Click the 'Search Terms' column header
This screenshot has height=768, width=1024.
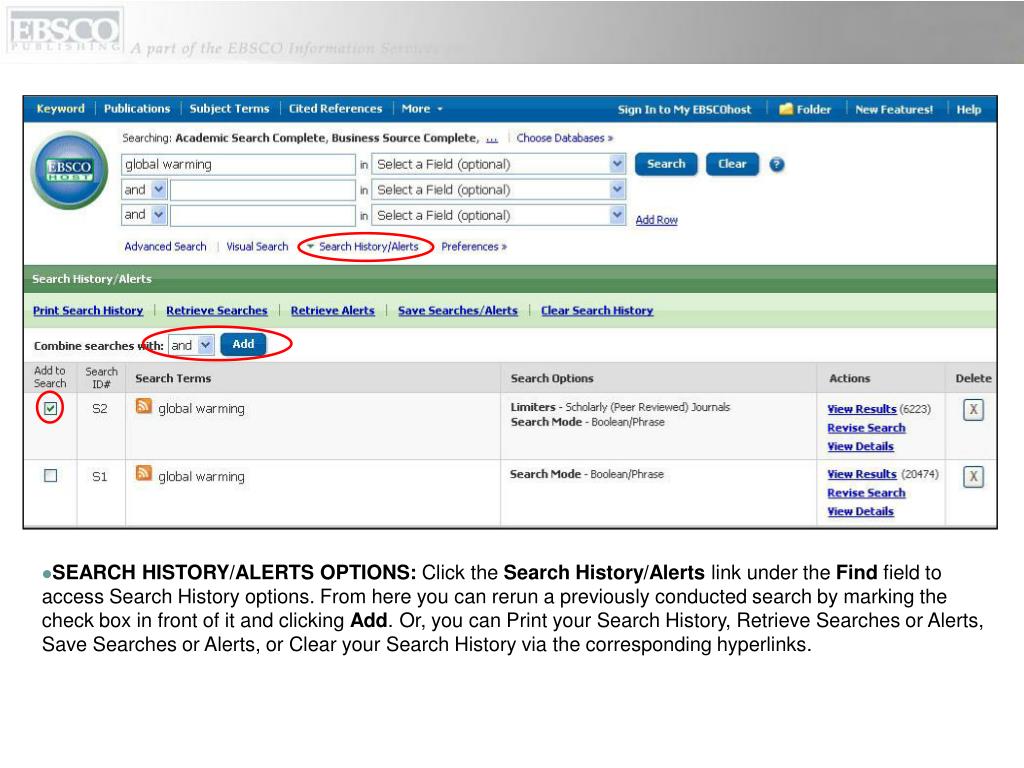pyautogui.click(x=173, y=378)
